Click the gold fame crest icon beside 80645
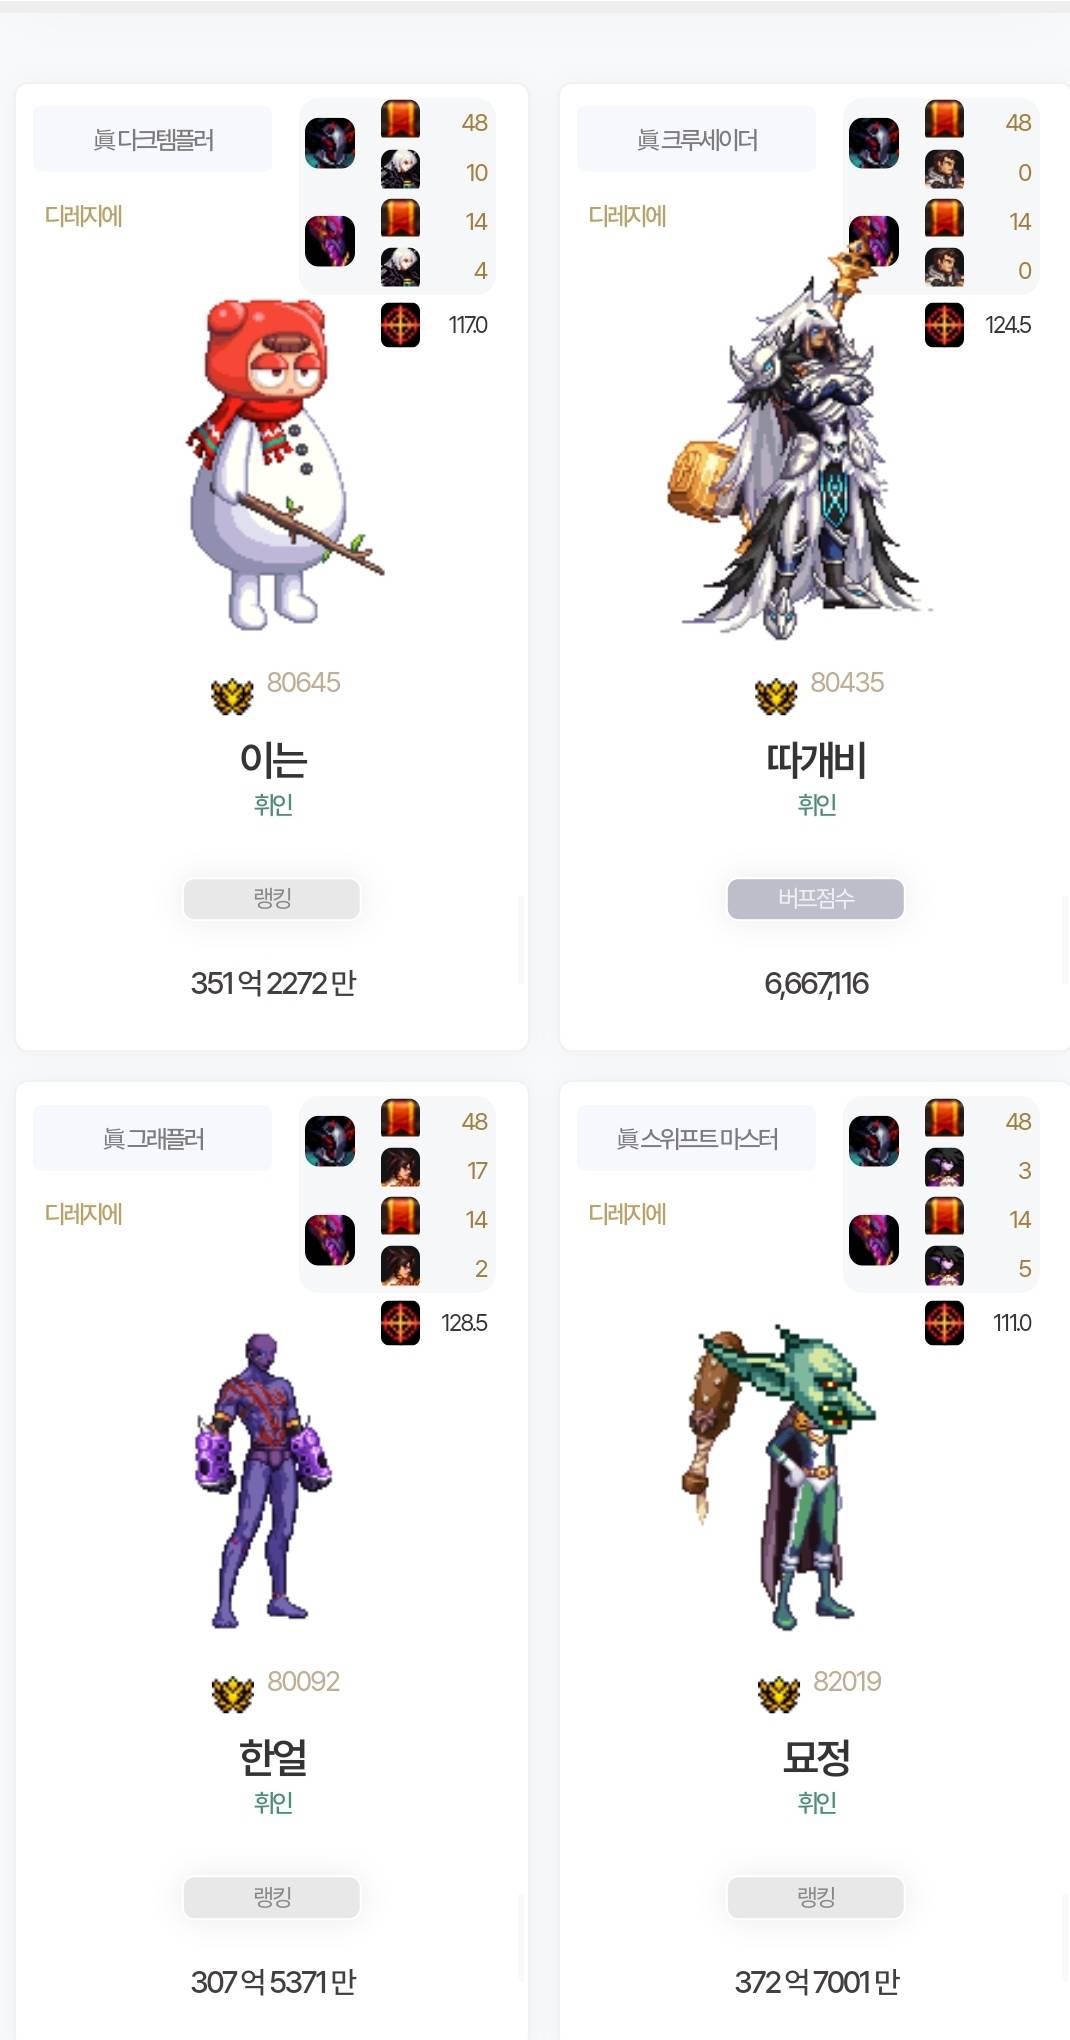 [x=232, y=695]
